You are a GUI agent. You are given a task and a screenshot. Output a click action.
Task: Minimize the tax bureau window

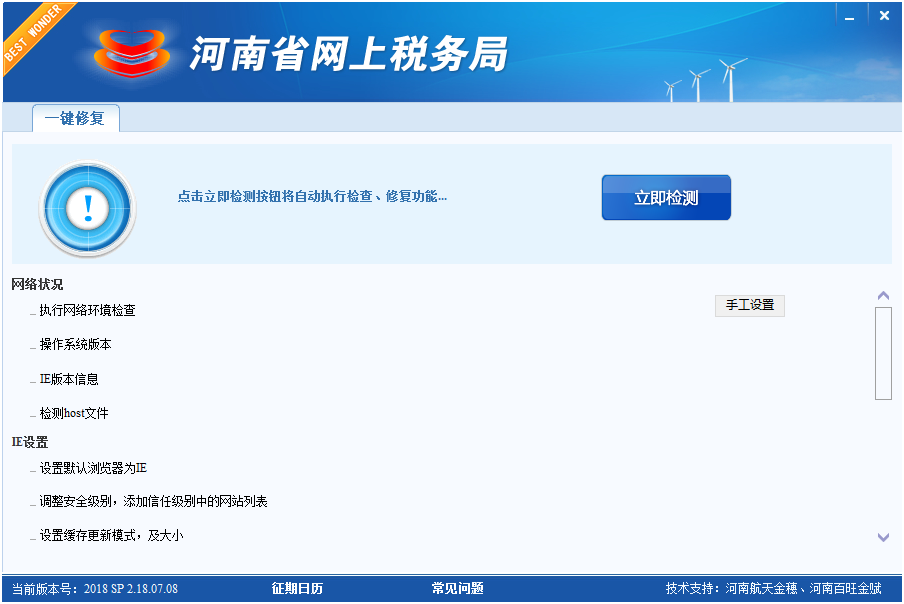click(848, 15)
